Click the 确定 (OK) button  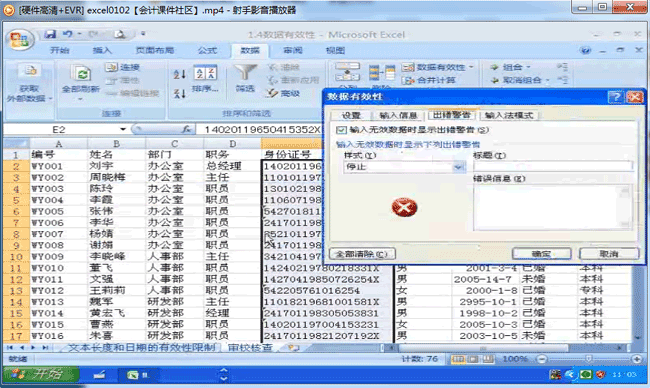(541, 254)
